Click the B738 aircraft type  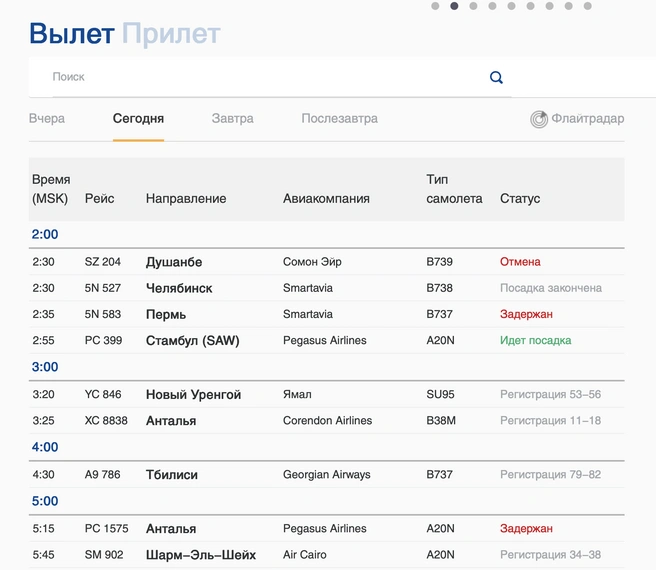point(439,288)
